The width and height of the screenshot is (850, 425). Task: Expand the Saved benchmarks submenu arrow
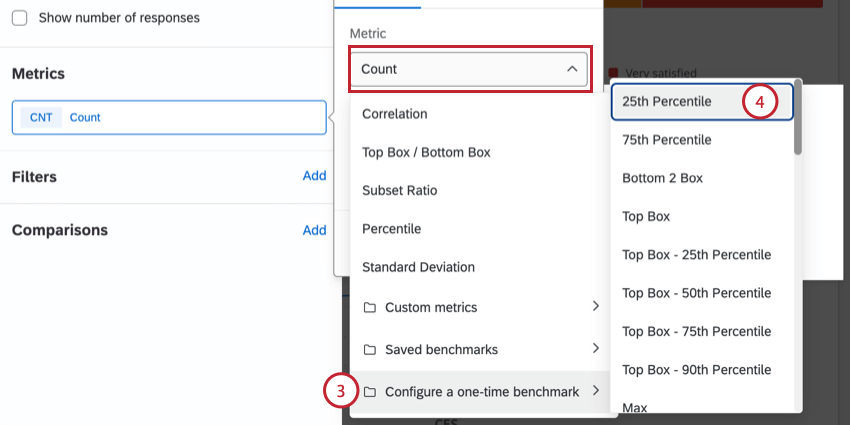596,348
